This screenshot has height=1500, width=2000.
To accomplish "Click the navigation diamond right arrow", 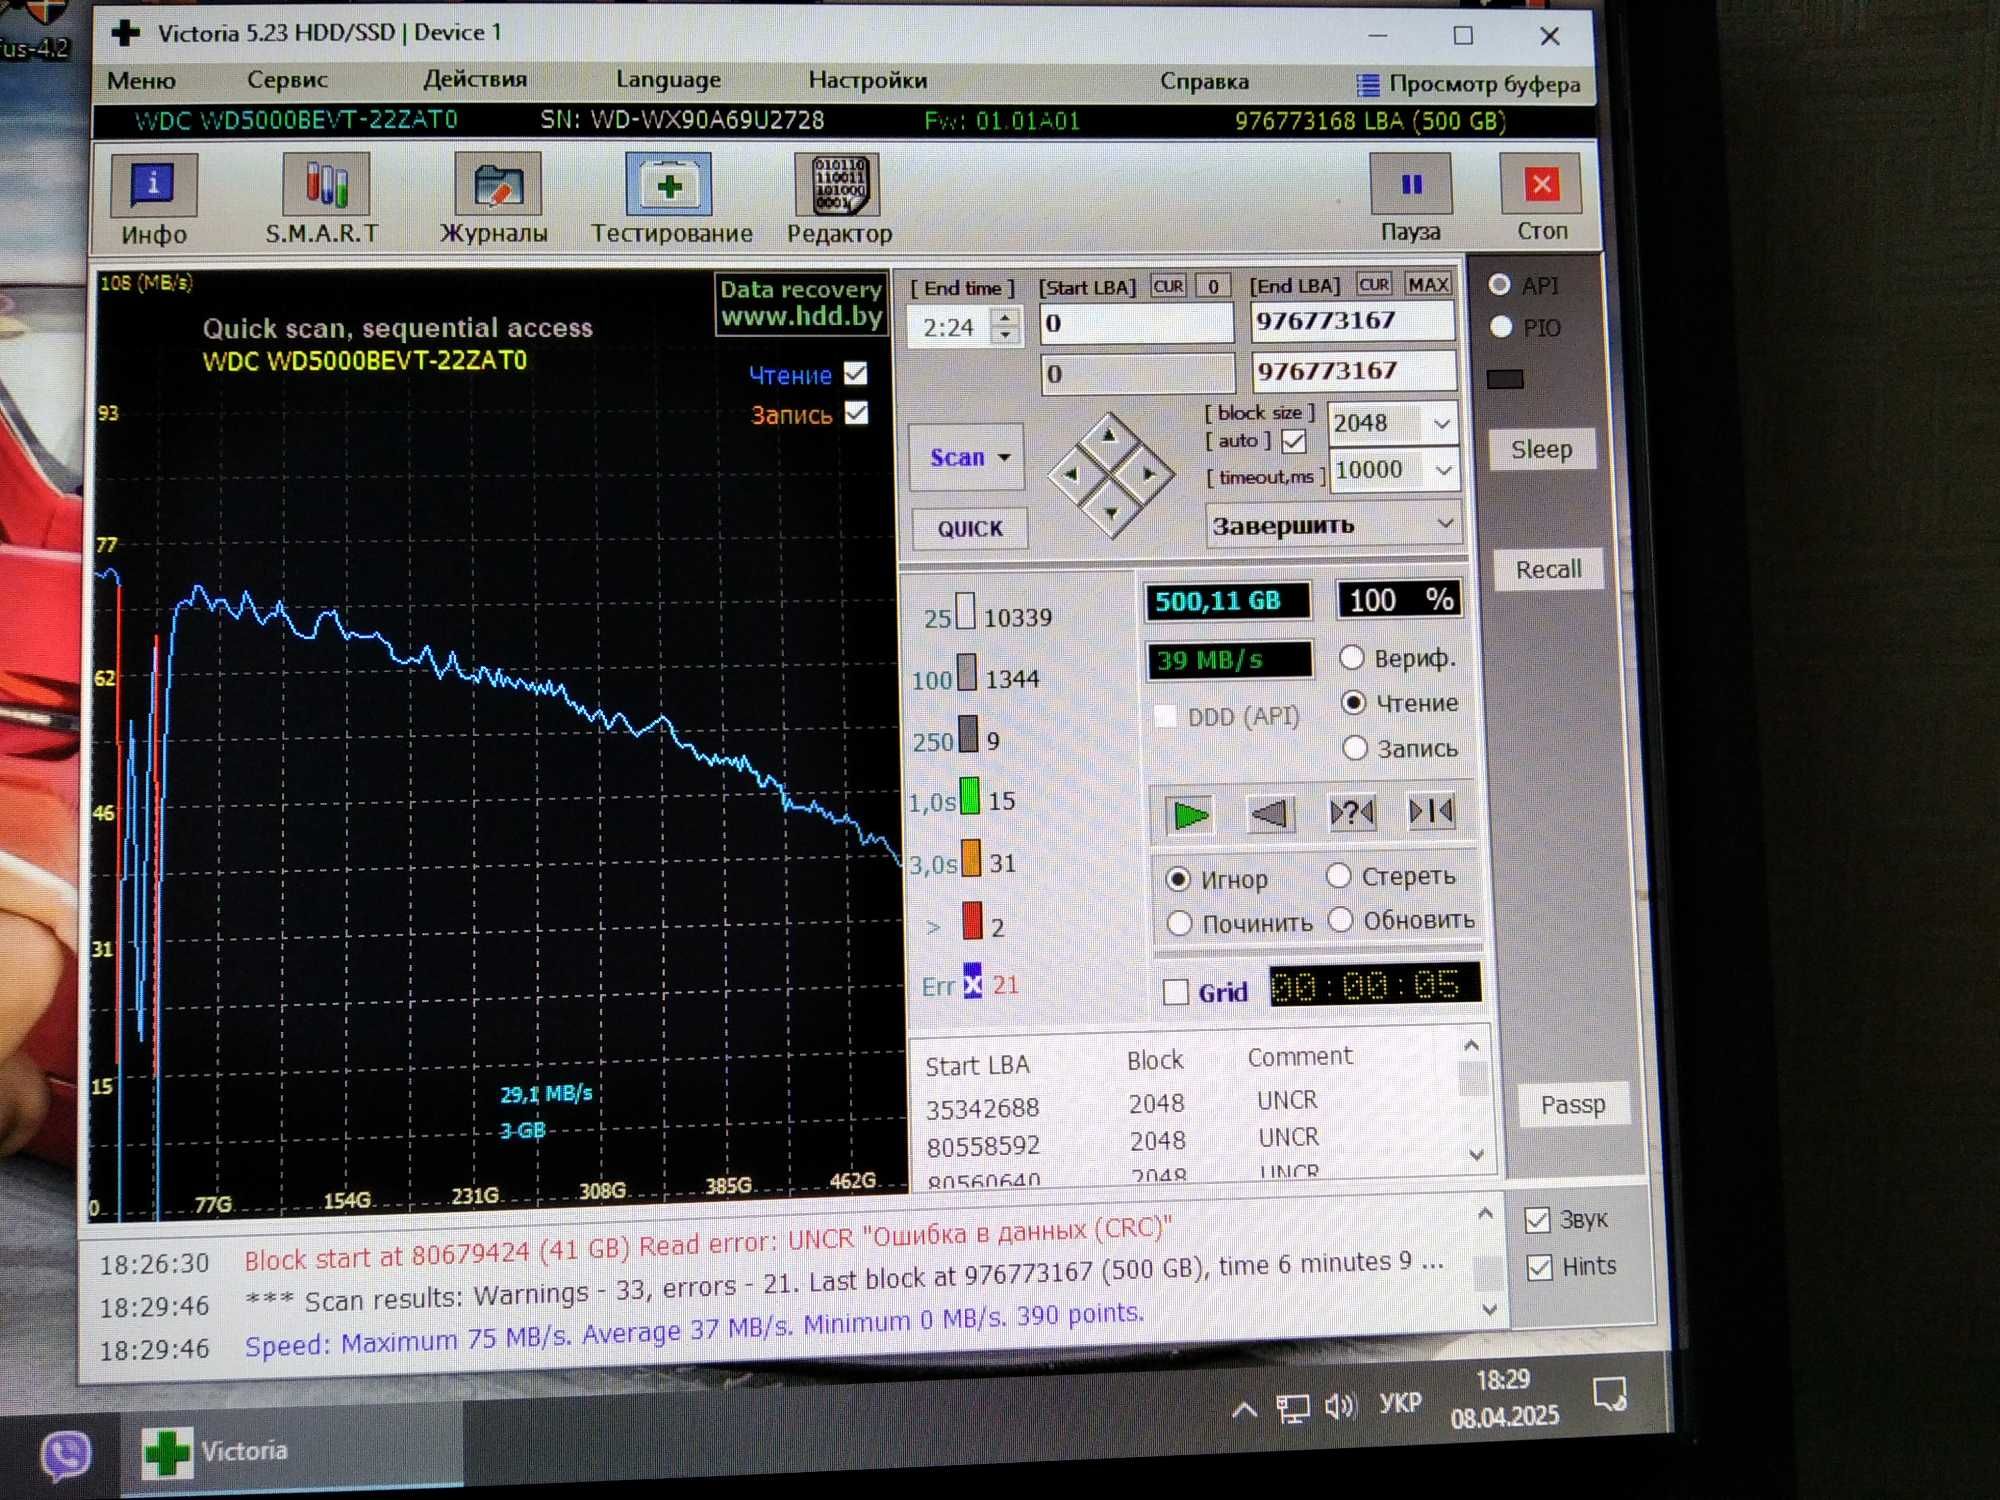I will coord(1149,474).
